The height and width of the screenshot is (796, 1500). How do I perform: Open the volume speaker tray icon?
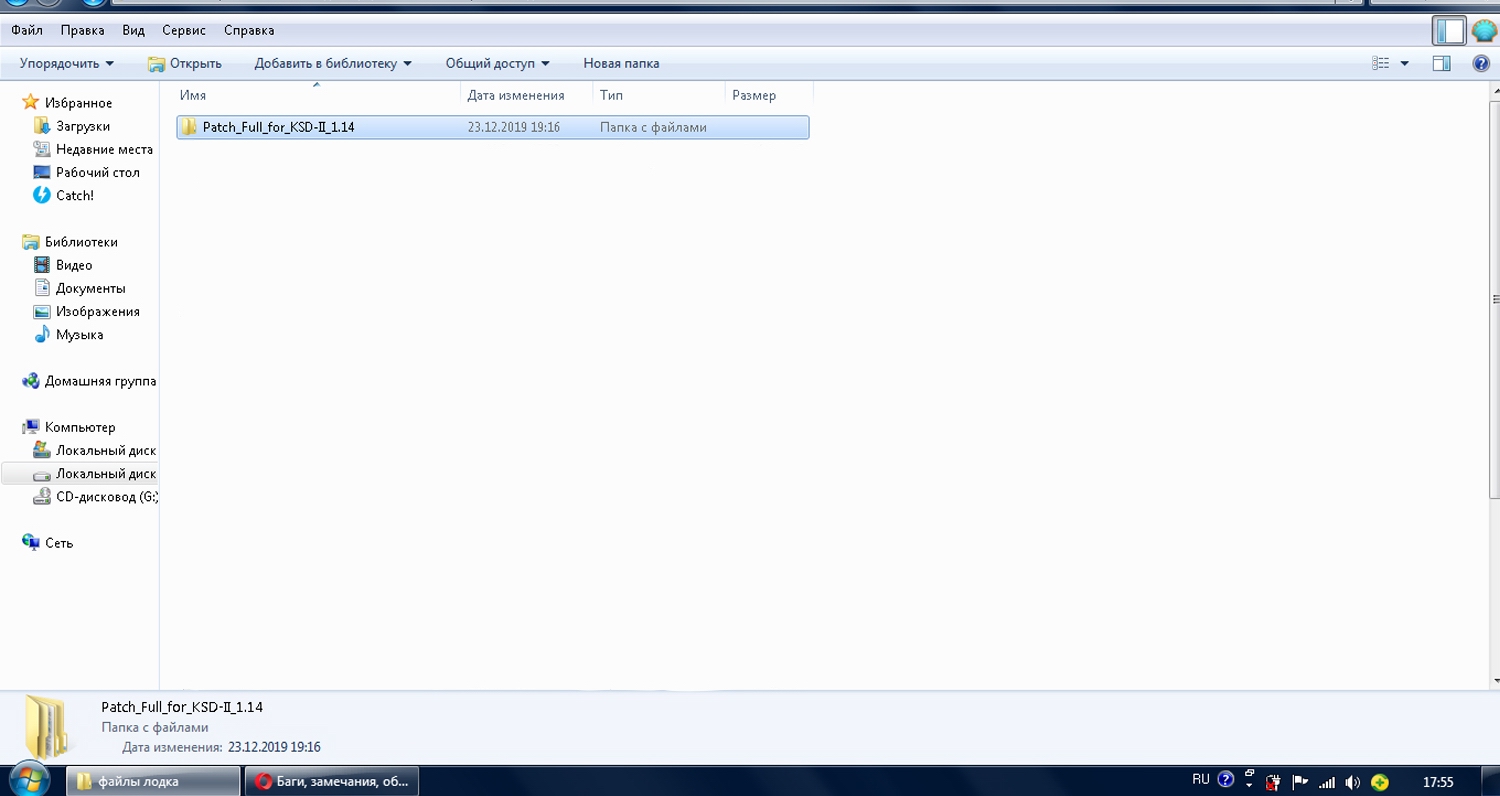click(1353, 782)
